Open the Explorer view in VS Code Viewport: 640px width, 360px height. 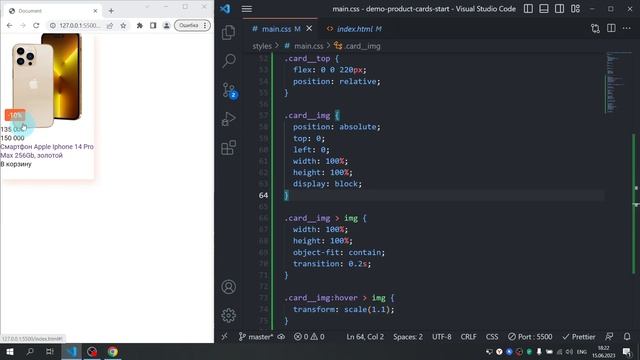point(229,32)
